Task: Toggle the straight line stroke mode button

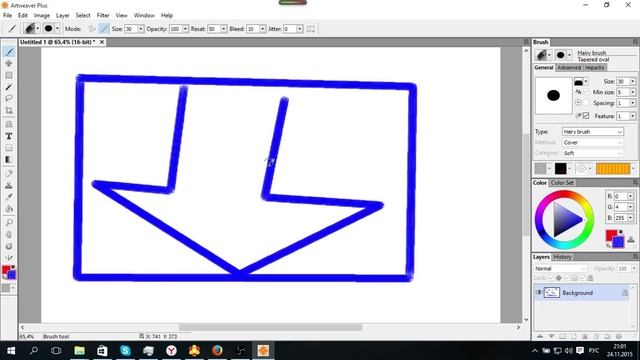Action: pos(104,29)
